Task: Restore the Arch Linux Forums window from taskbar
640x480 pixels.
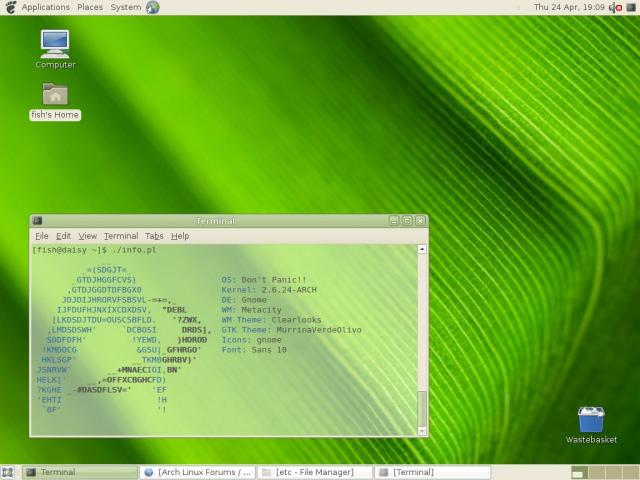Action: tap(198, 472)
